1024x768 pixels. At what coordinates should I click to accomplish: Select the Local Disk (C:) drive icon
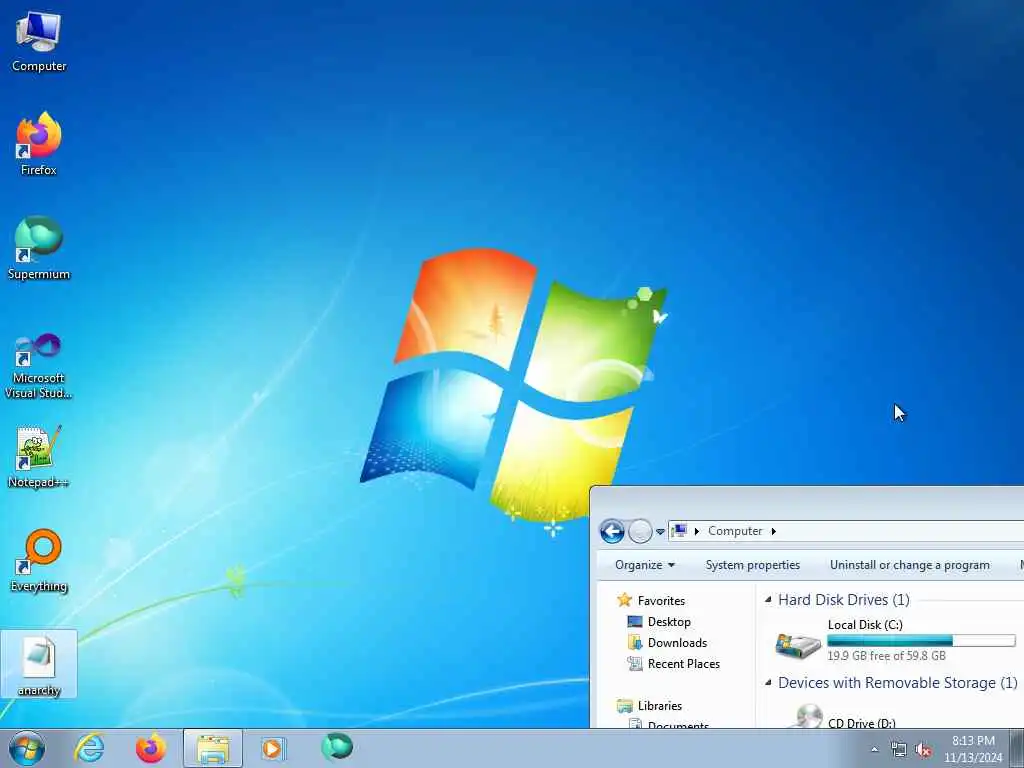click(797, 645)
